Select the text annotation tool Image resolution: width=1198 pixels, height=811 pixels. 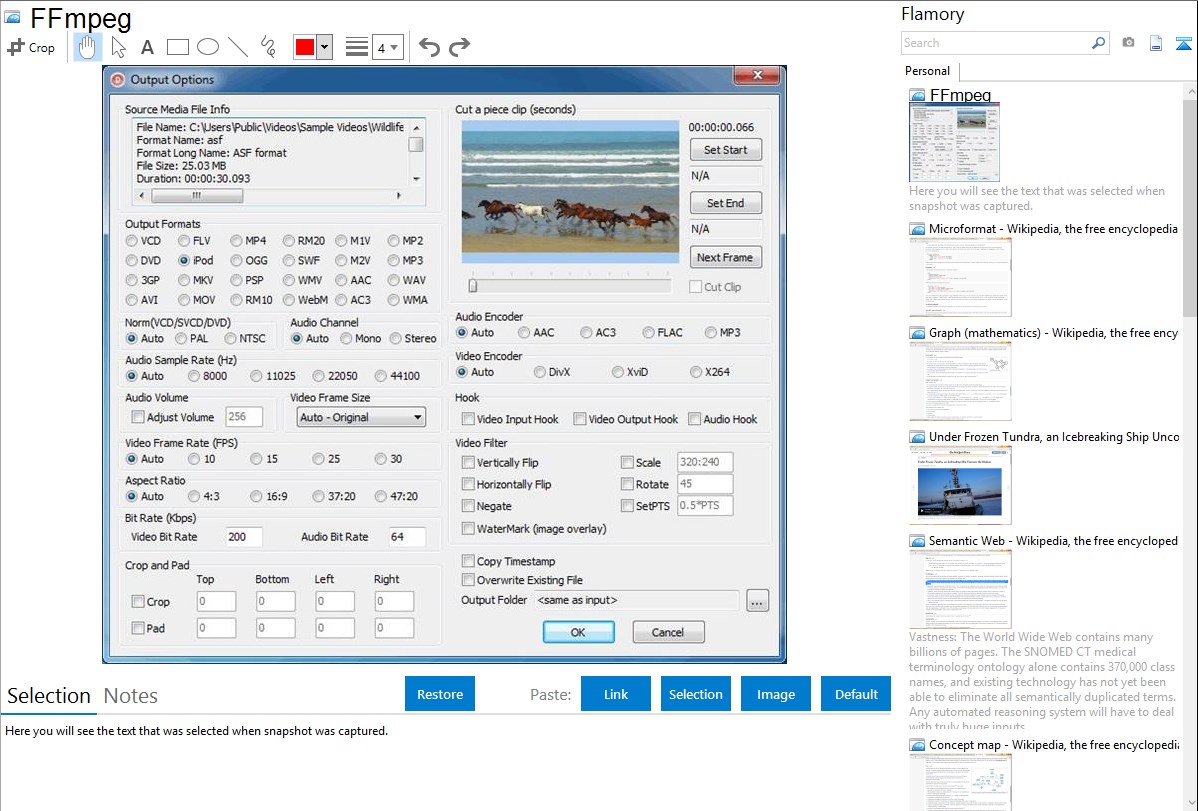coord(147,47)
